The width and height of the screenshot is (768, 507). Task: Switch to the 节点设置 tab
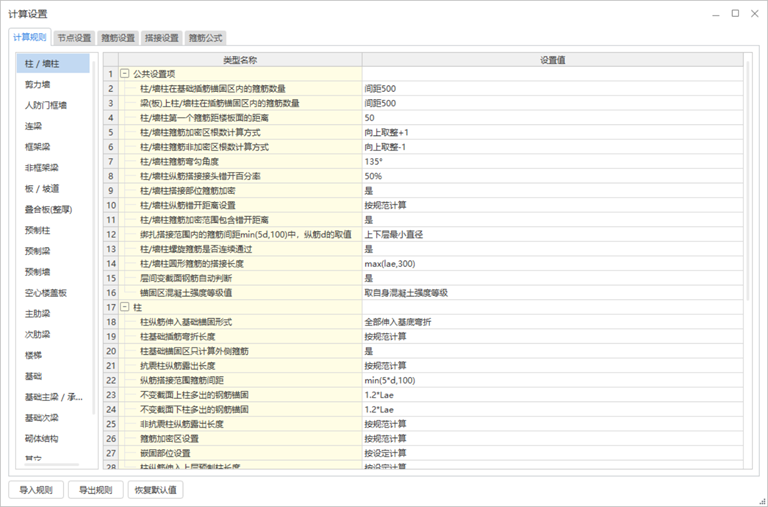coord(74,38)
